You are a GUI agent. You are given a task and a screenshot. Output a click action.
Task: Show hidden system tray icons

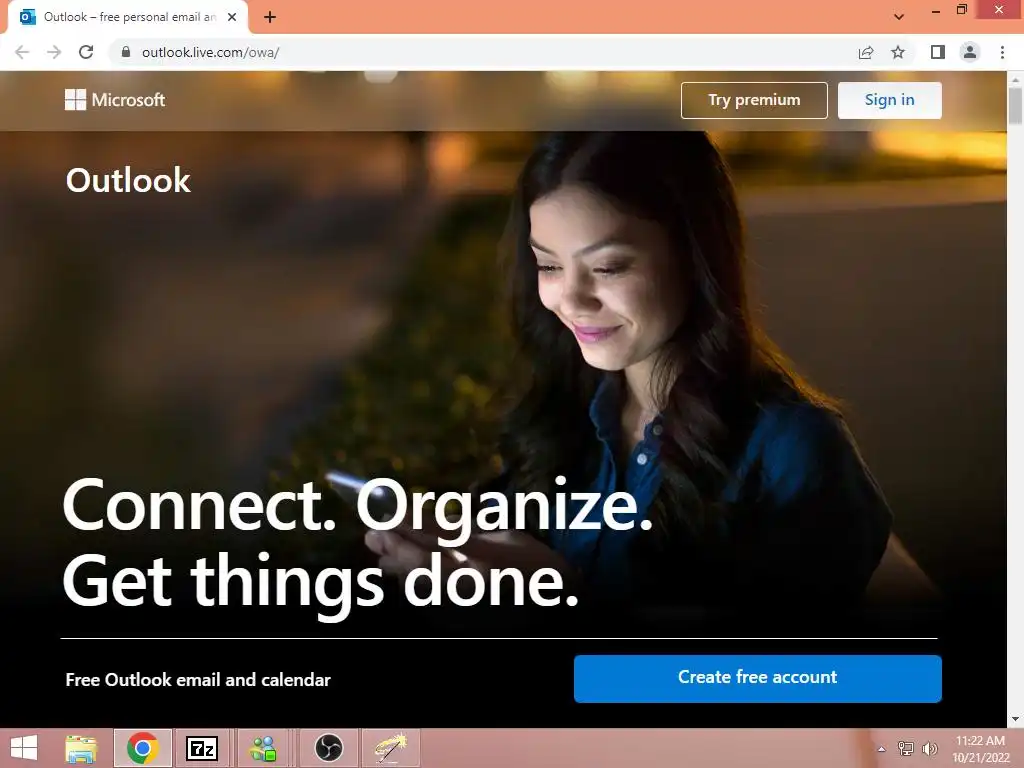click(x=882, y=749)
